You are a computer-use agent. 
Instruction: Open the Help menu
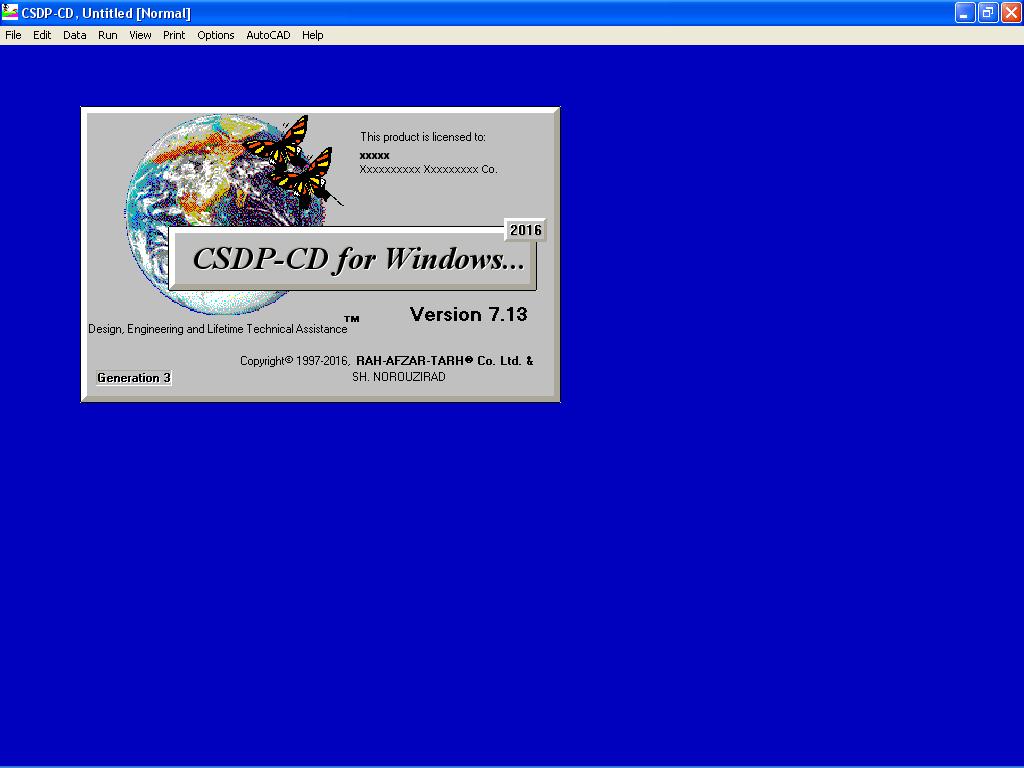(x=312, y=35)
